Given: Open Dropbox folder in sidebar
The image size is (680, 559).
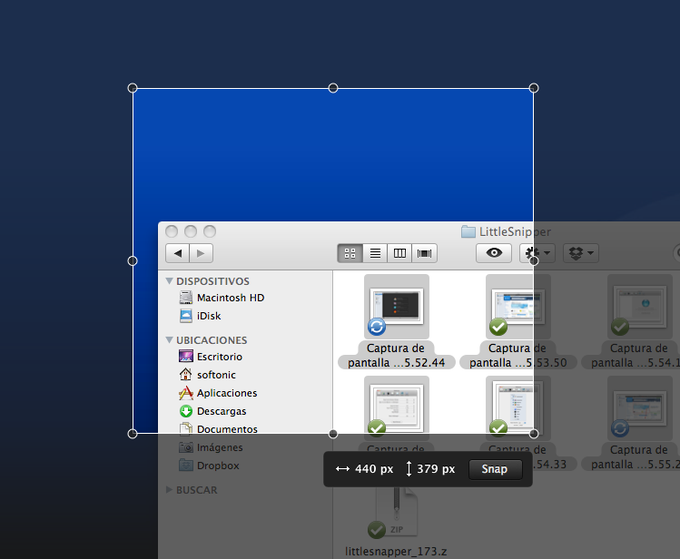Looking at the screenshot, I should 209,465.
